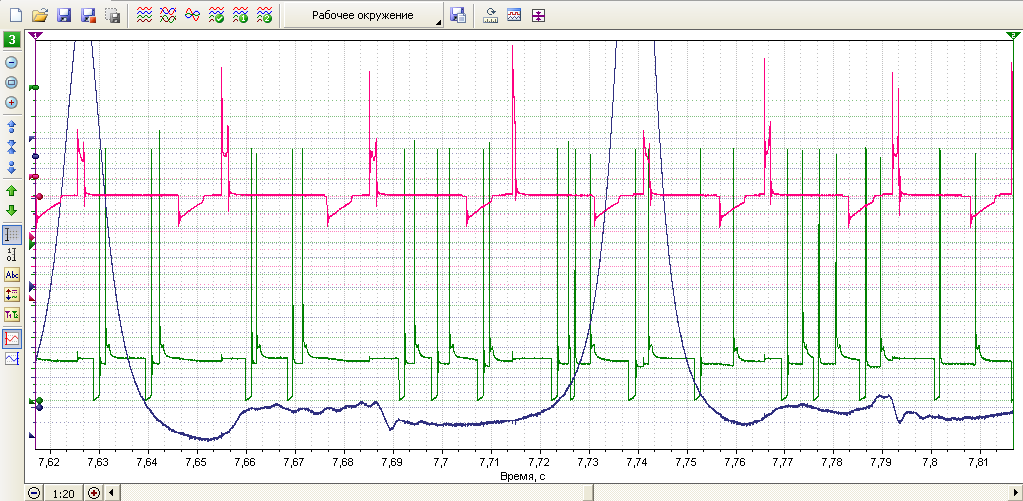Create a new blank document
Image resolution: width=1023 pixels, height=501 pixels.
(16, 16)
